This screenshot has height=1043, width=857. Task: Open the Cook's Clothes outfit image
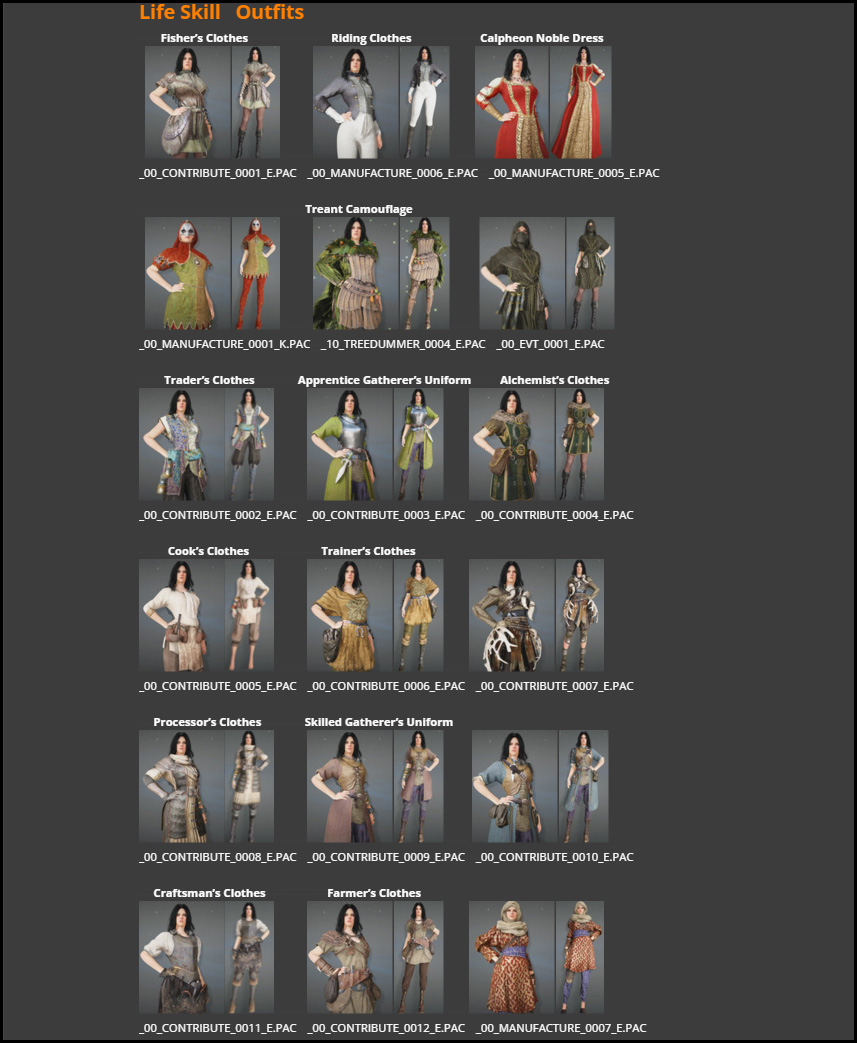(x=206, y=615)
